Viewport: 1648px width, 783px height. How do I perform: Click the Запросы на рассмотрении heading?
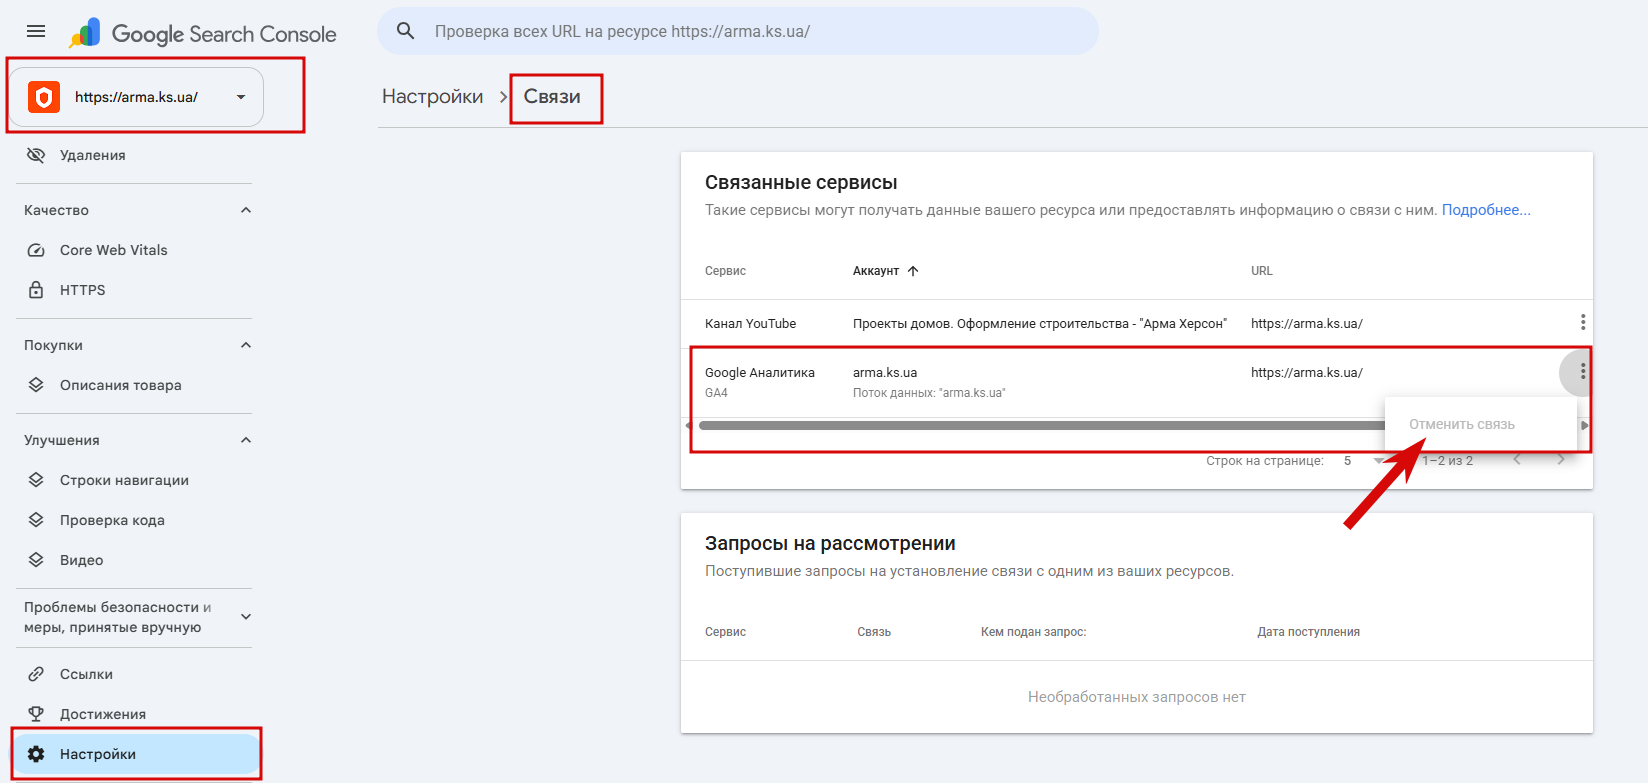pyautogui.click(x=830, y=543)
